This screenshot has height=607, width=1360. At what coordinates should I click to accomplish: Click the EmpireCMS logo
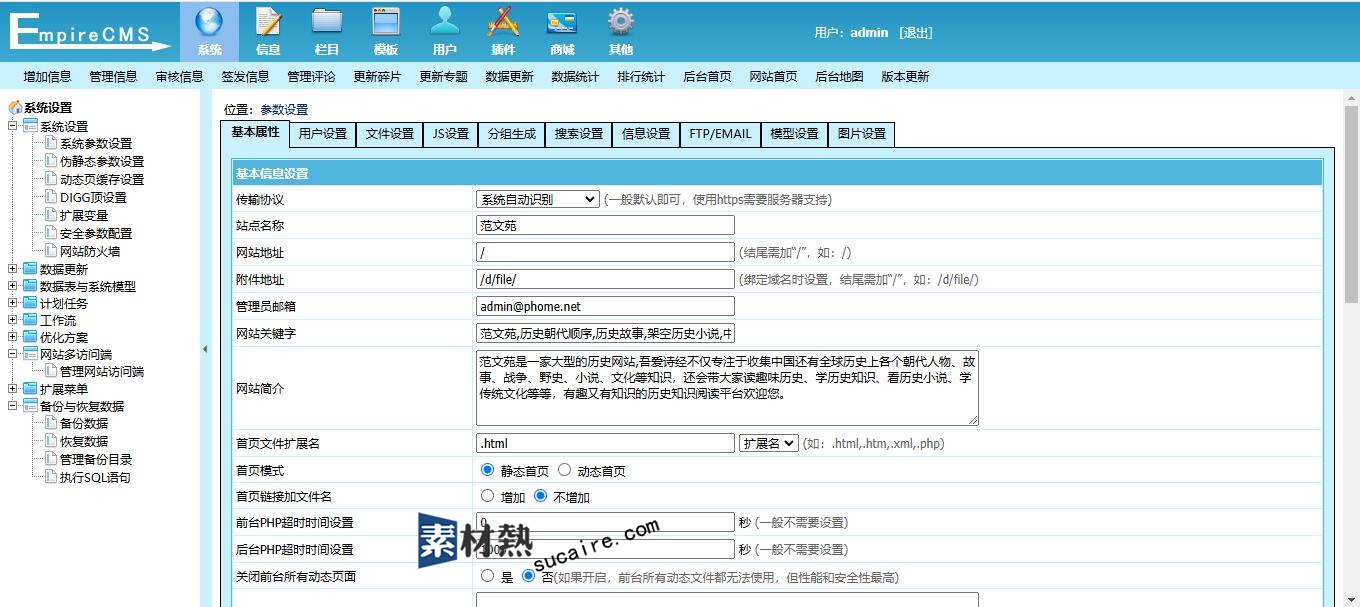[x=90, y=31]
